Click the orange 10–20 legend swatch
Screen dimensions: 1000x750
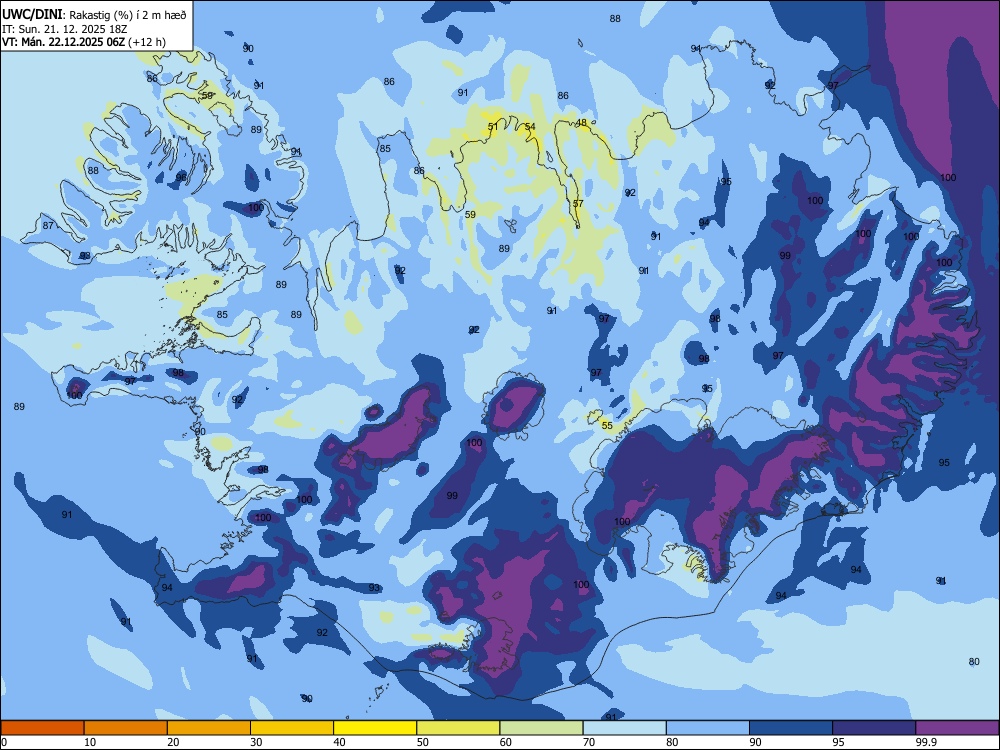(x=126, y=728)
